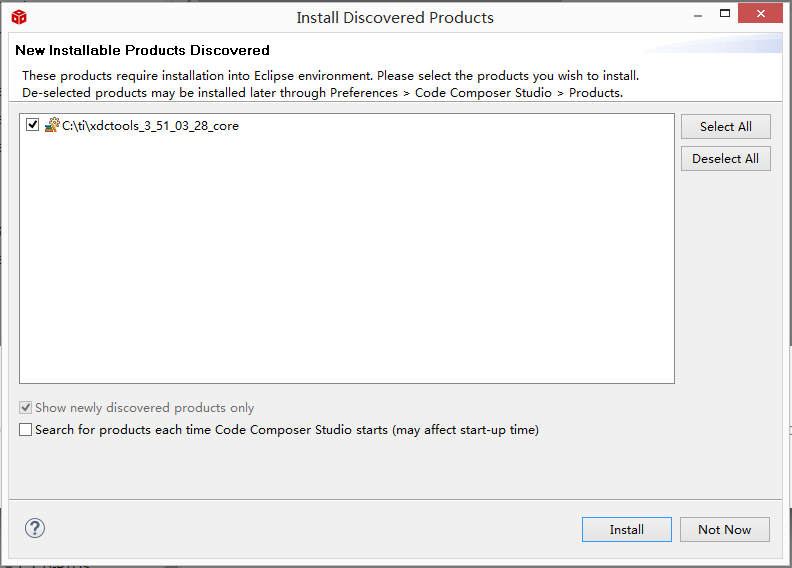Click the New Installable Products Discovered heading
This screenshot has height=568, width=792.
click(142, 50)
